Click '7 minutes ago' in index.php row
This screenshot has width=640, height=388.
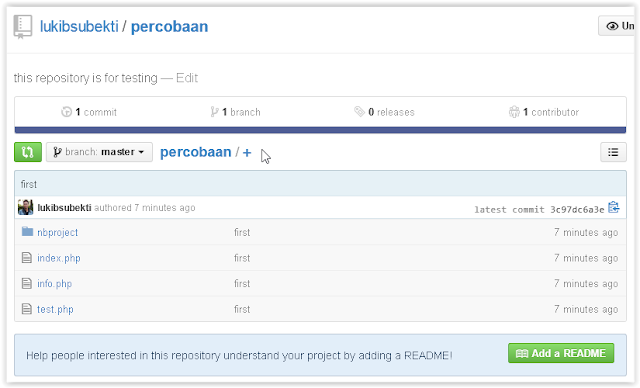586,258
